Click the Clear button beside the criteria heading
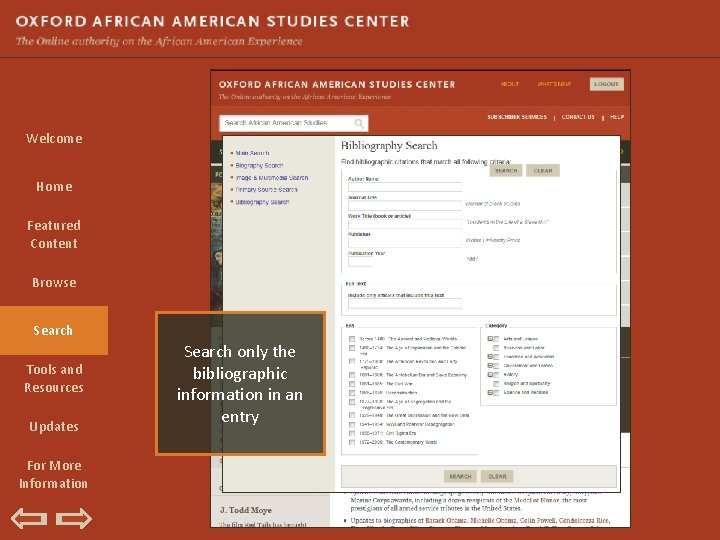 [x=543, y=170]
